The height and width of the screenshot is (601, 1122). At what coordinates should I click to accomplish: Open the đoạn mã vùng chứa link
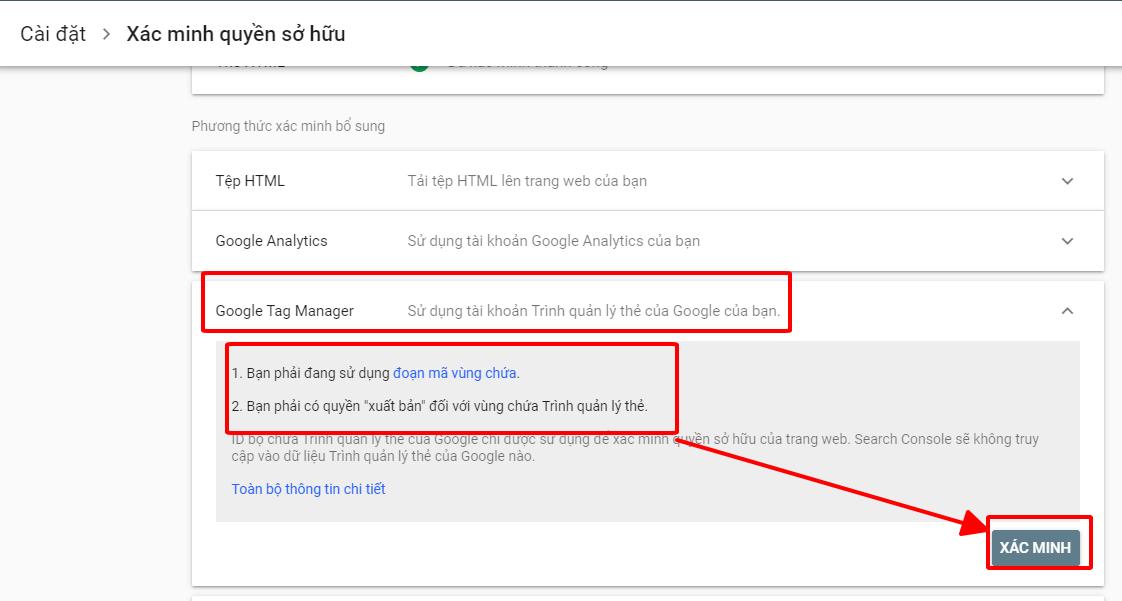coord(455,373)
